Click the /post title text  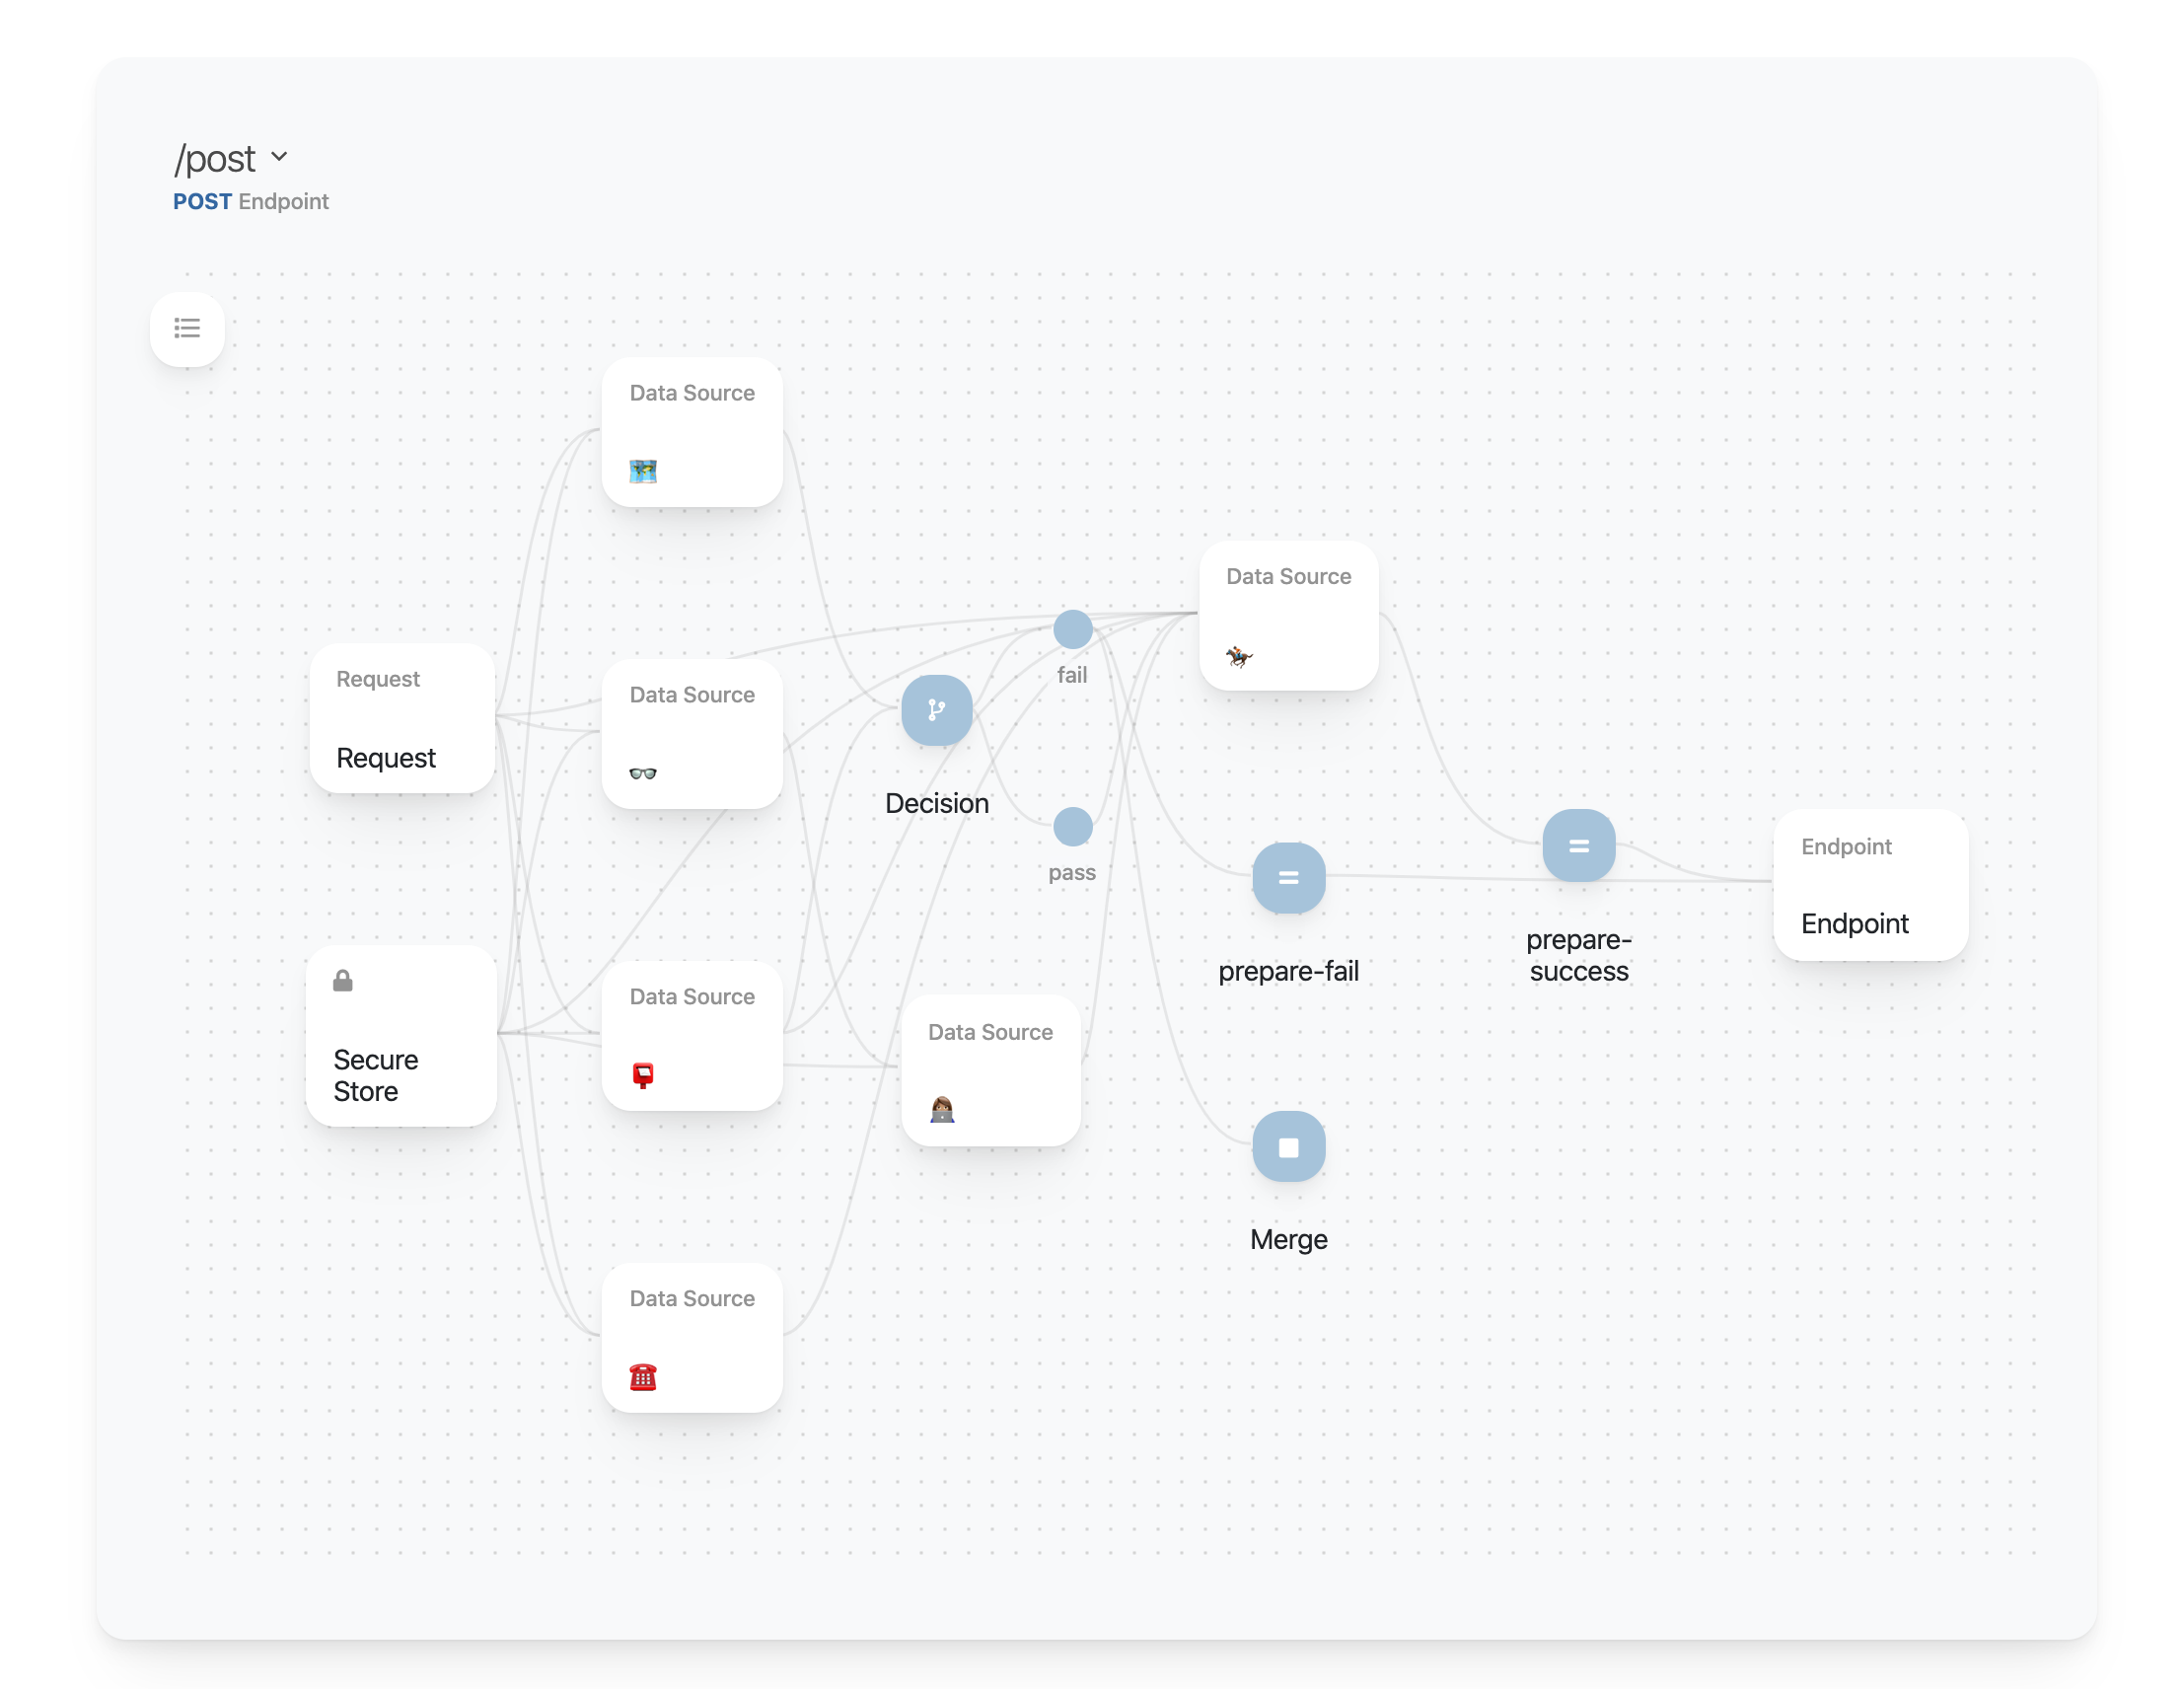click(214, 158)
